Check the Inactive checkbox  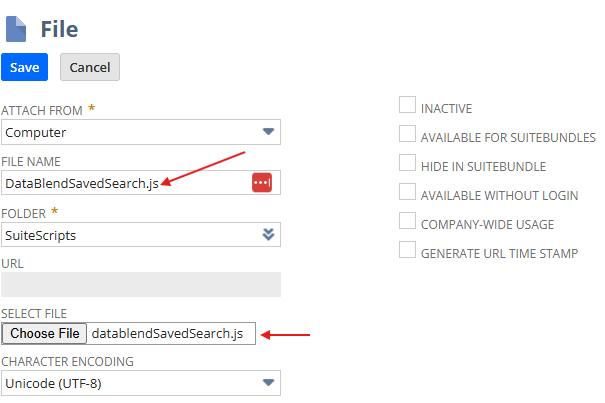point(407,105)
